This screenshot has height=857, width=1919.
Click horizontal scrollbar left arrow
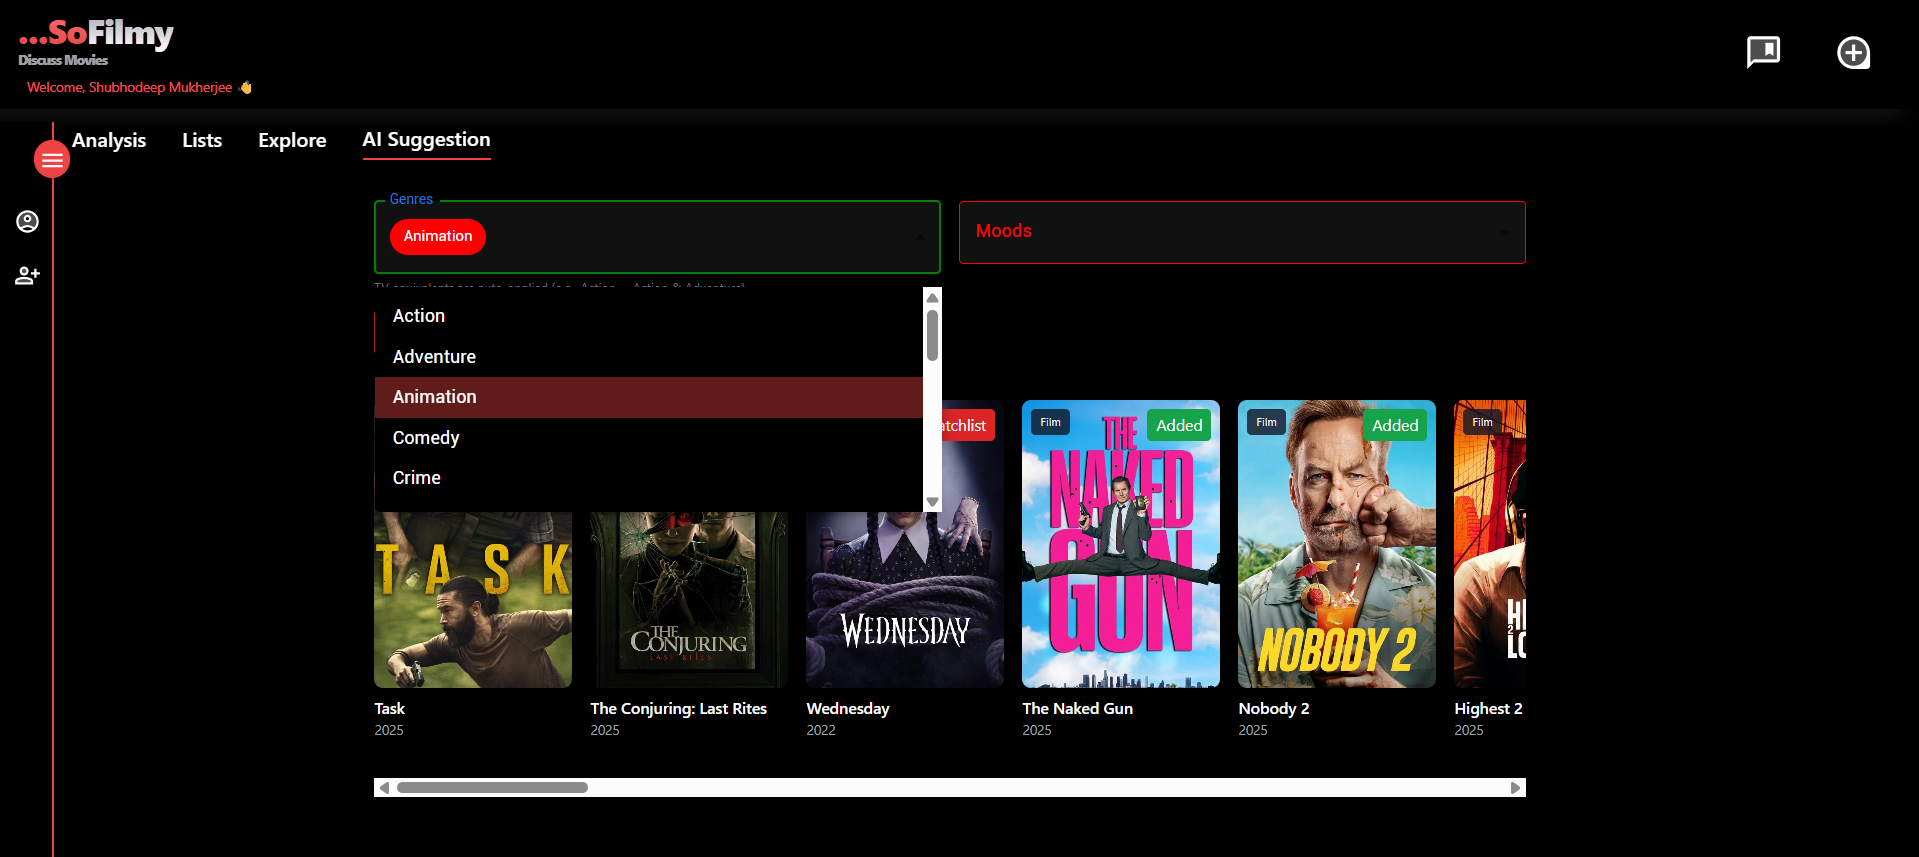point(384,788)
